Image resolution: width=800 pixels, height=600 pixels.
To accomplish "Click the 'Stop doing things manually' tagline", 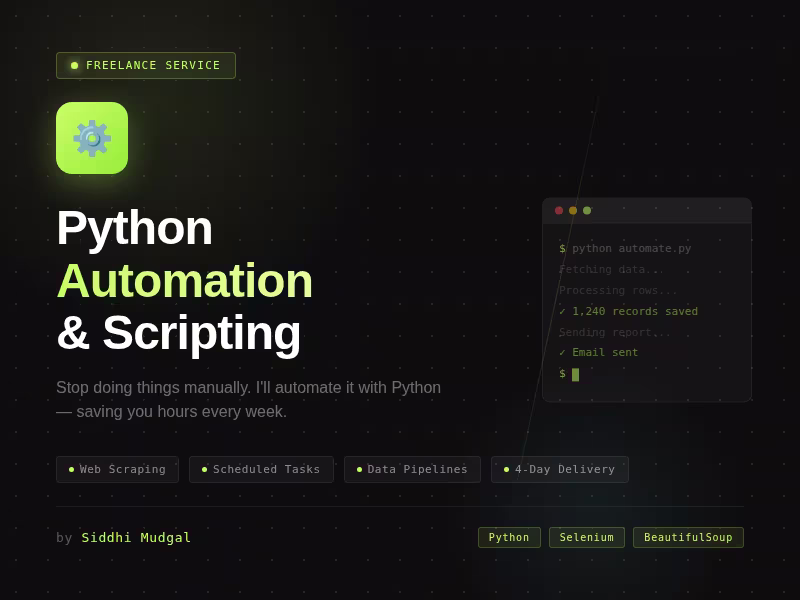I will click(x=248, y=399).
